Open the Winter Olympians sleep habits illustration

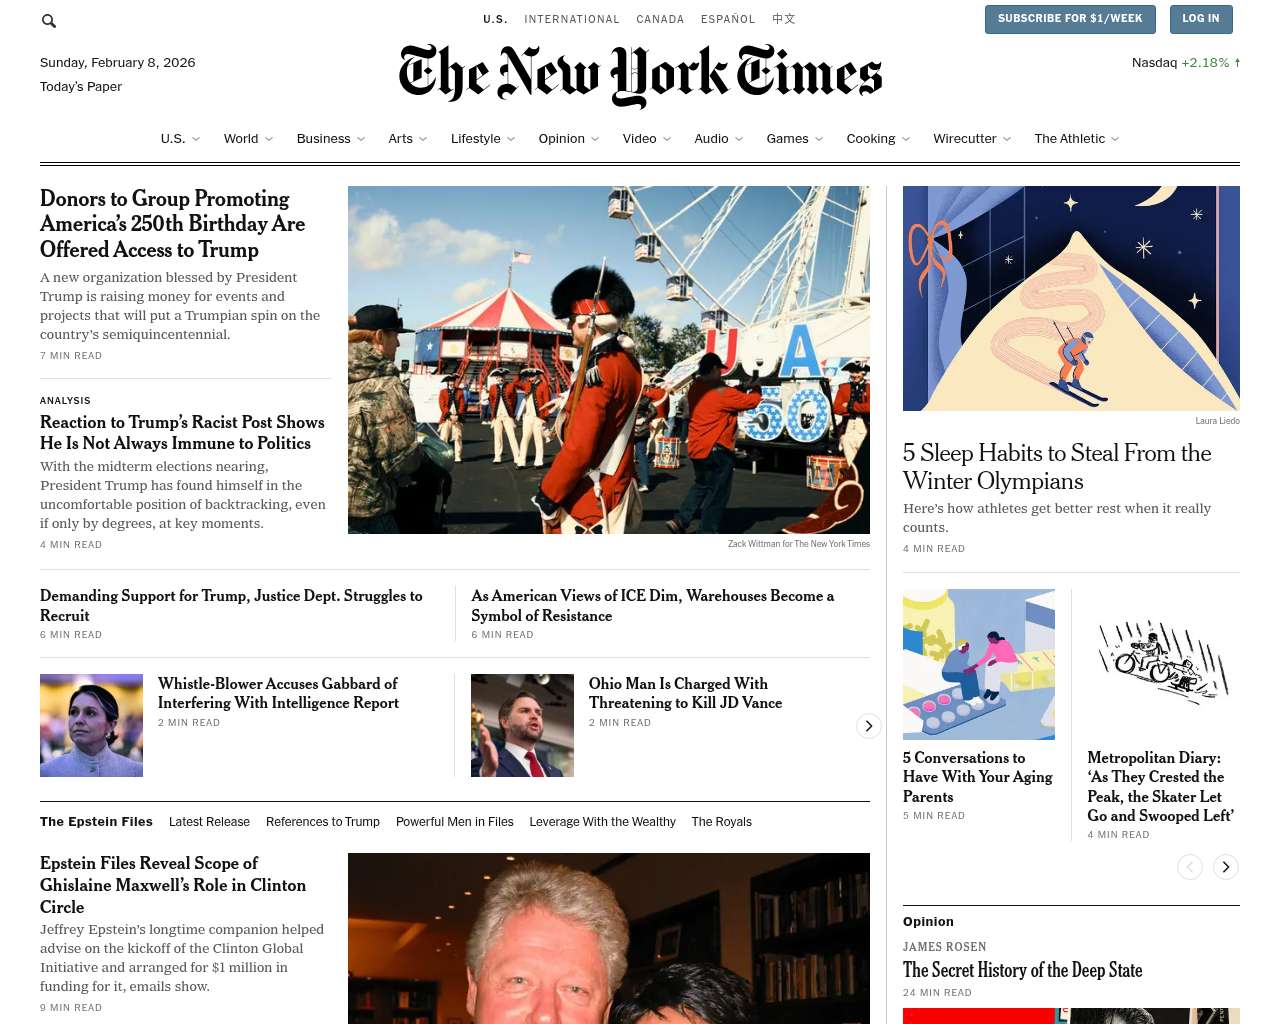pos(1071,298)
